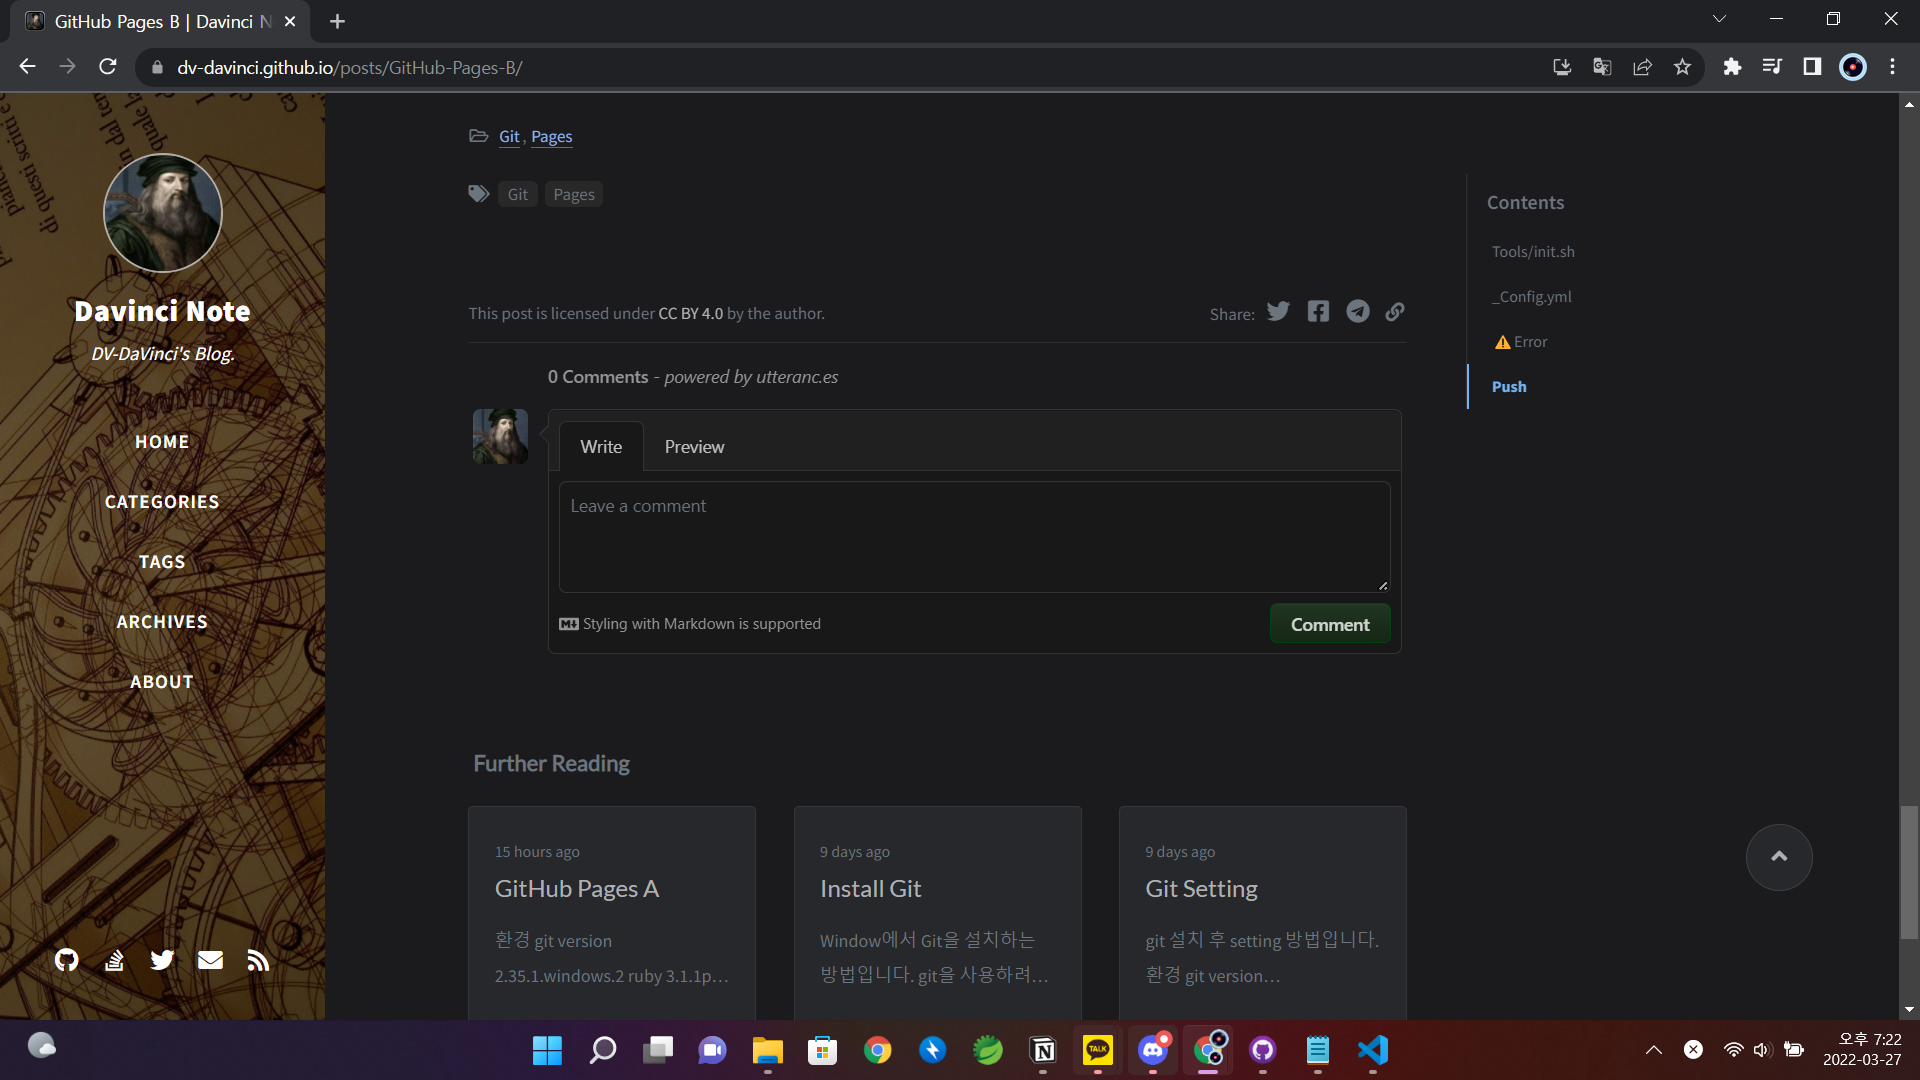Jump to _Config.yml in Contents
Screen dimensions: 1920x1080
tap(1531, 297)
